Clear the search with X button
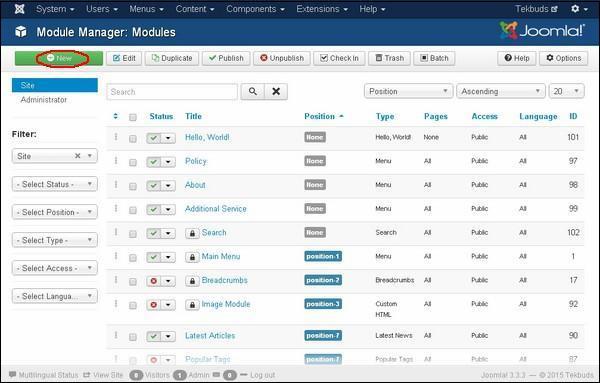This screenshot has height=383, width=600. (x=276, y=91)
